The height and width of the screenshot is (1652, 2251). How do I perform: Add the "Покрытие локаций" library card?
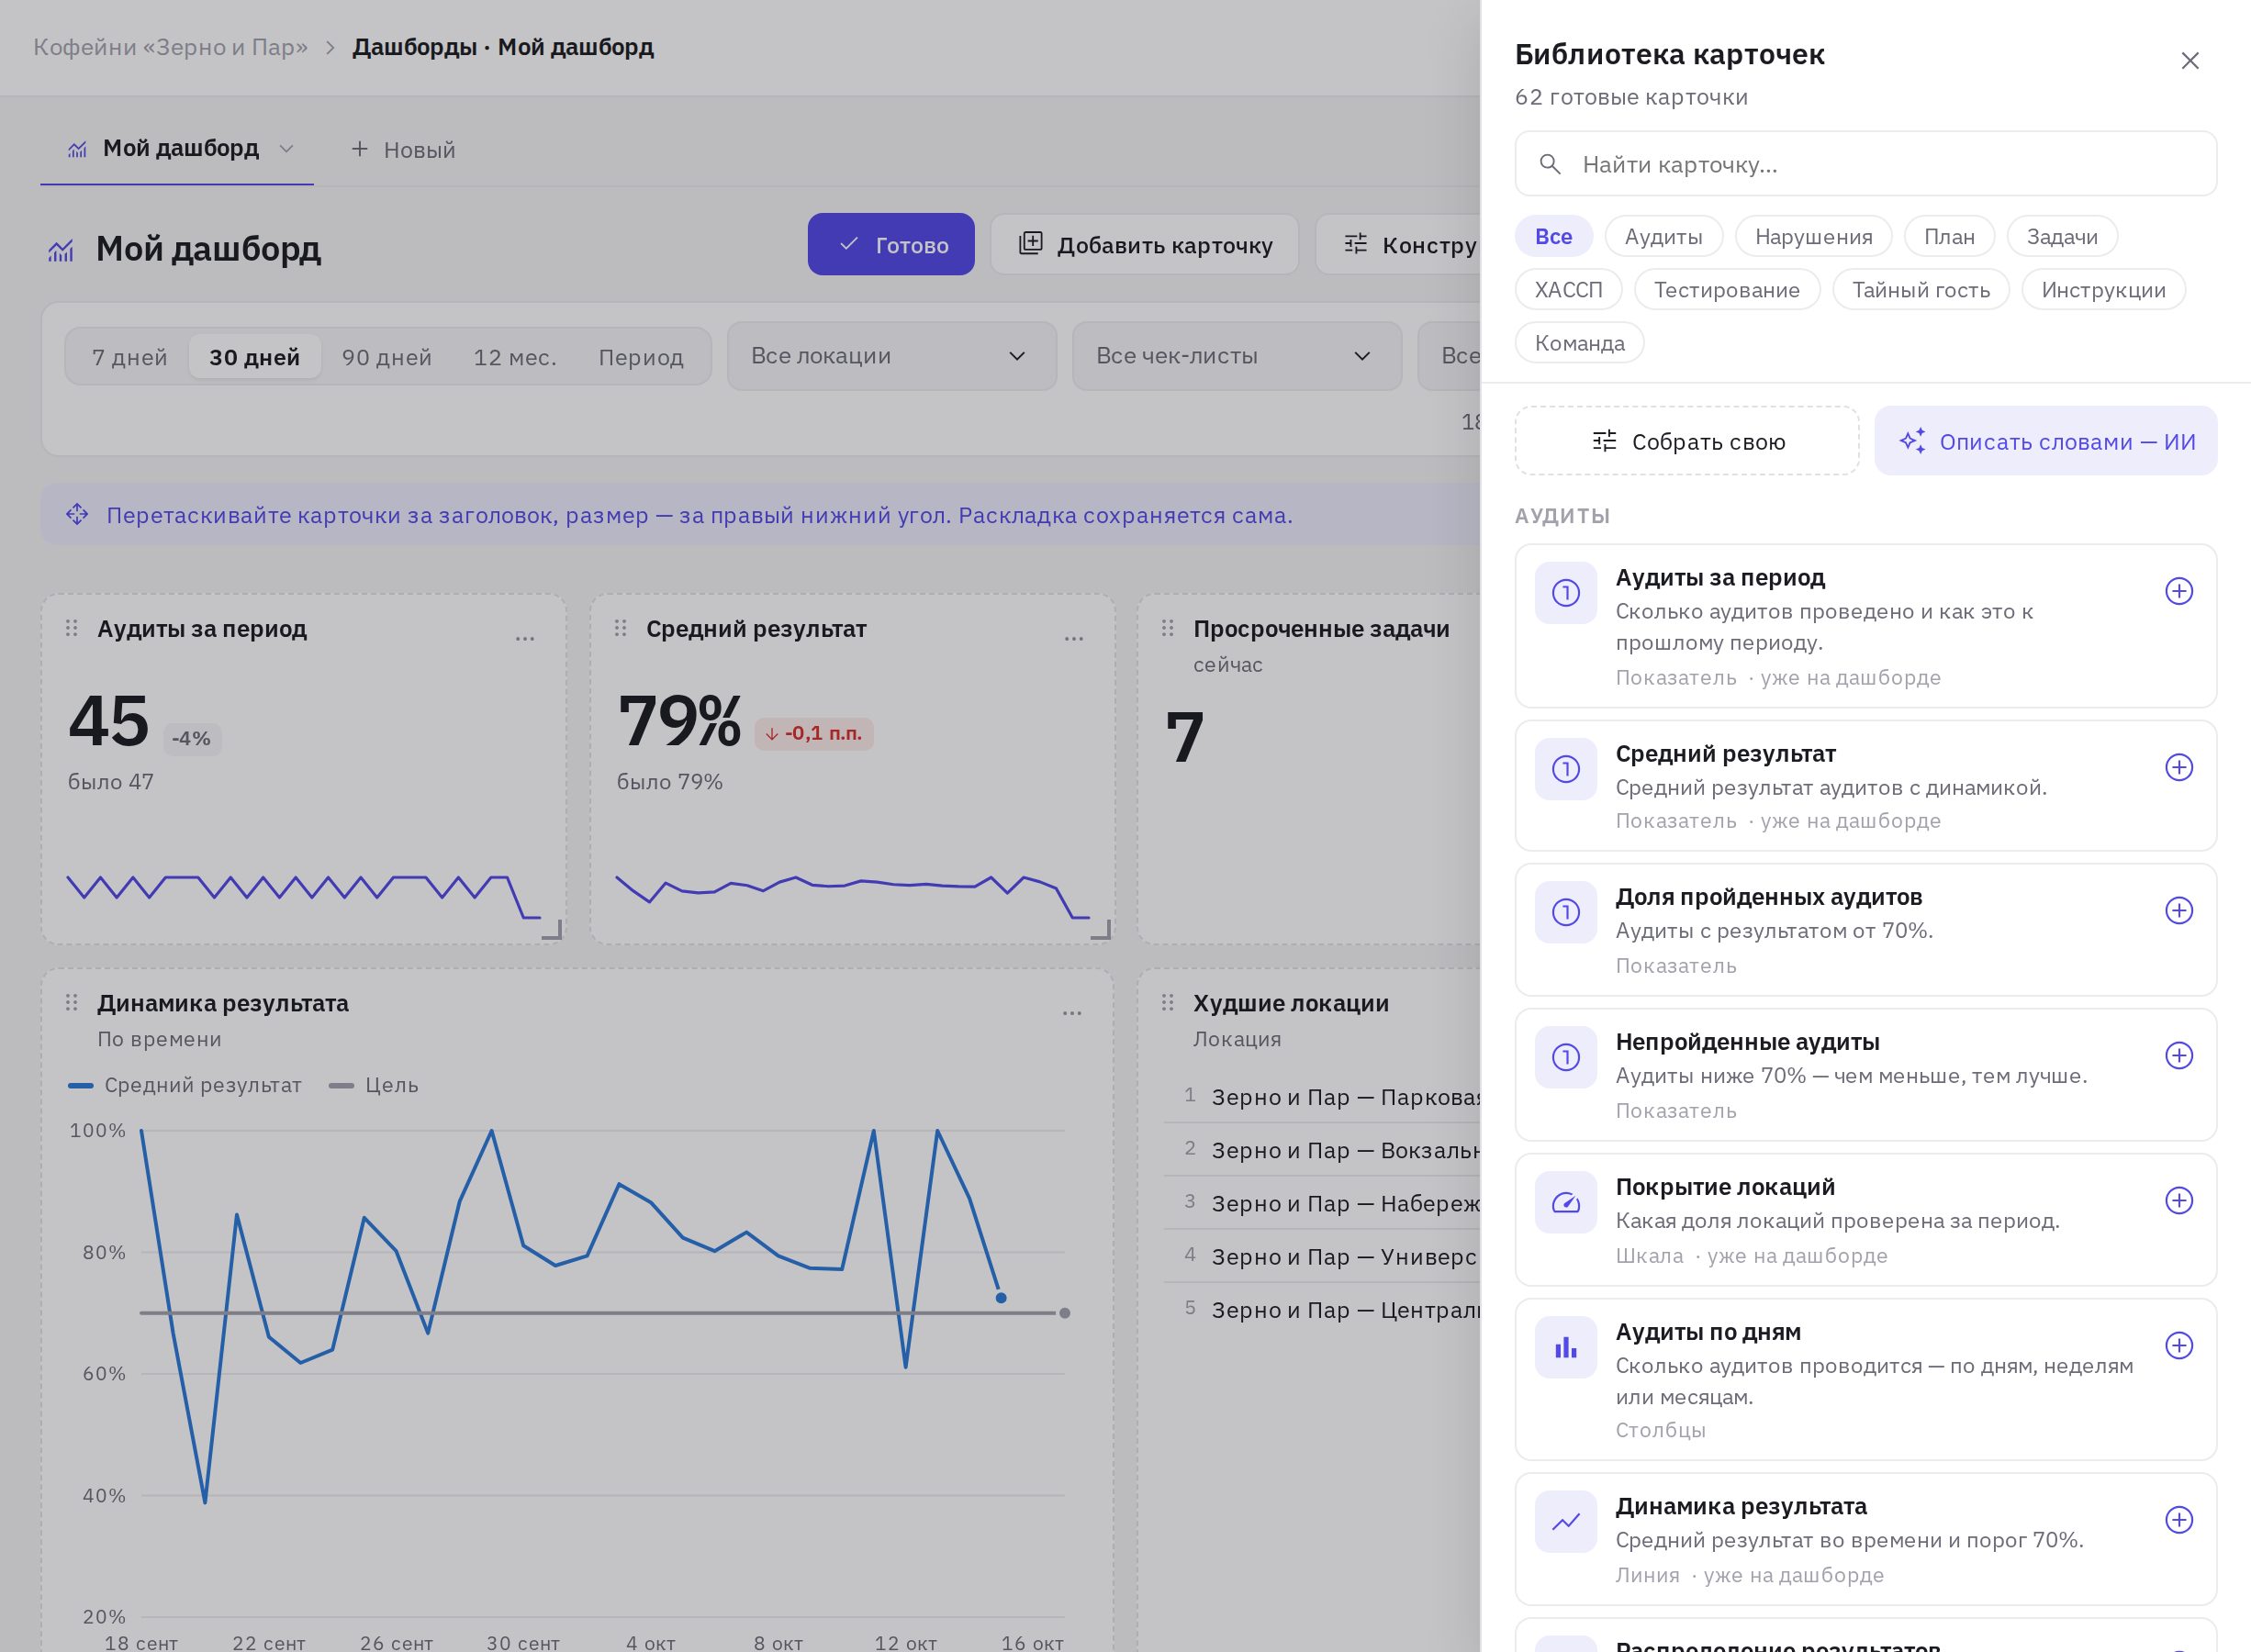pos(2179,1200)
